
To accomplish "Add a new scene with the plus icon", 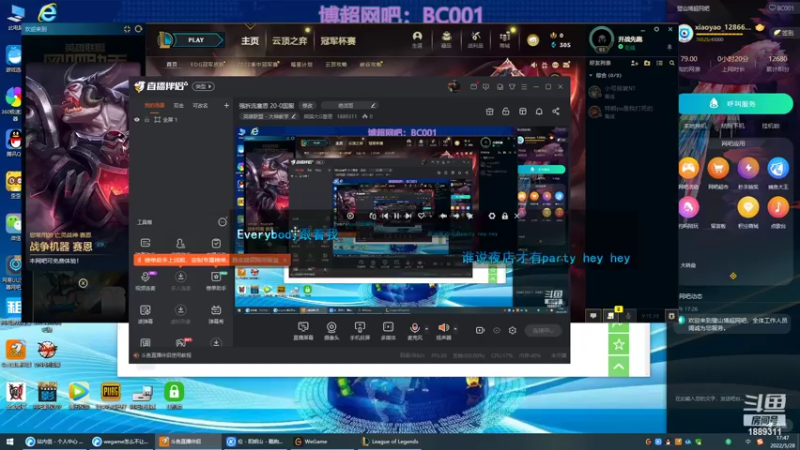I will (226, 106).
